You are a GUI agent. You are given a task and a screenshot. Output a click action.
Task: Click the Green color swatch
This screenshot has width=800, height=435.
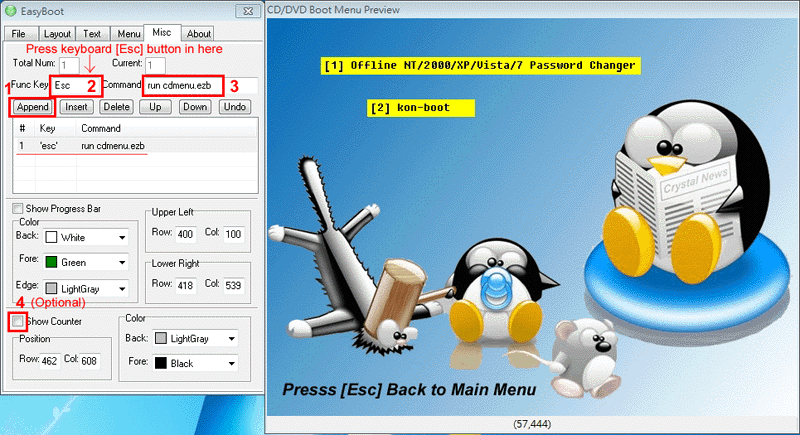pyautogui.click(x=51, y=262)
